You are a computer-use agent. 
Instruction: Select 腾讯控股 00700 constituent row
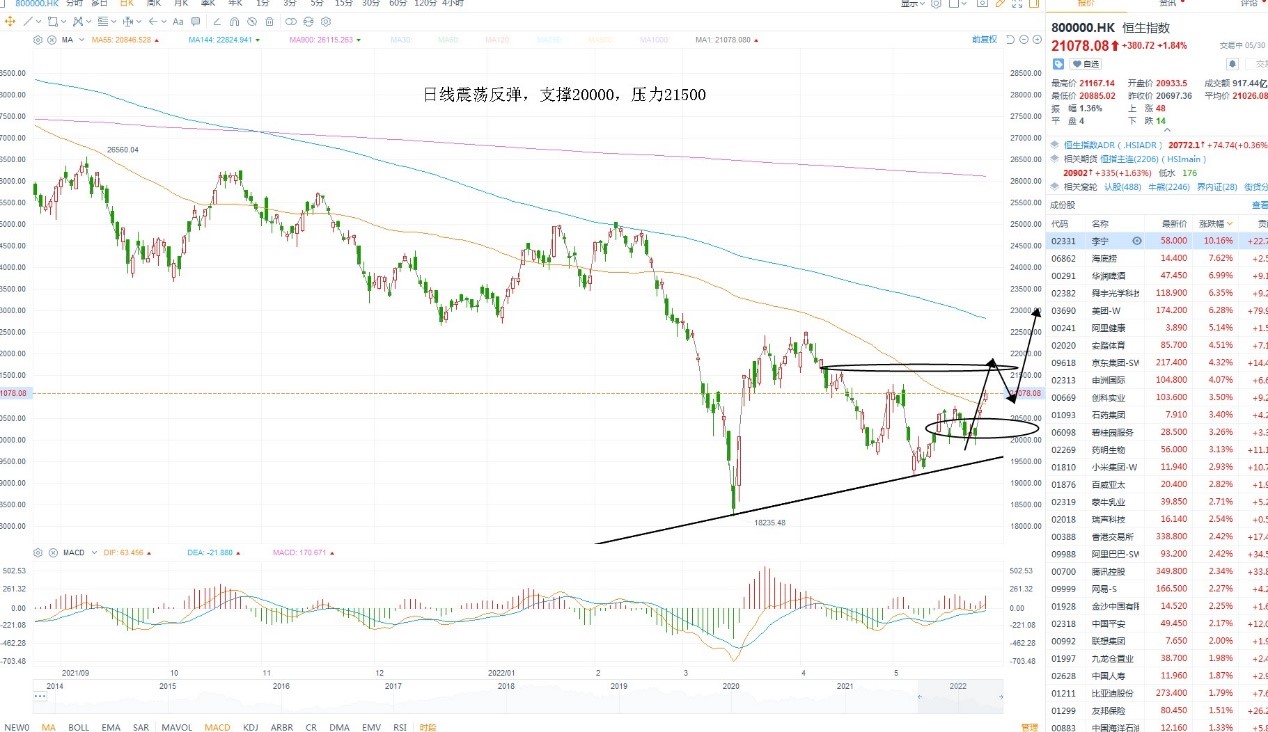coord(1157,571)
